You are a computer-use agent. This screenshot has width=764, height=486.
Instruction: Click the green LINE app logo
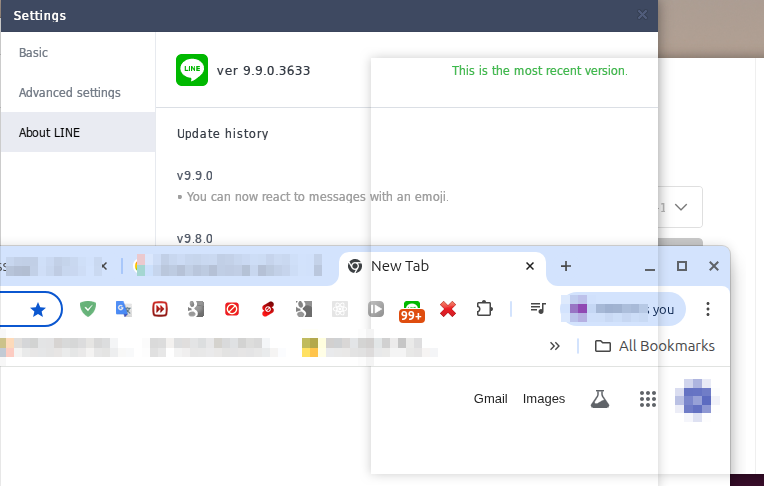pos(192,70)
